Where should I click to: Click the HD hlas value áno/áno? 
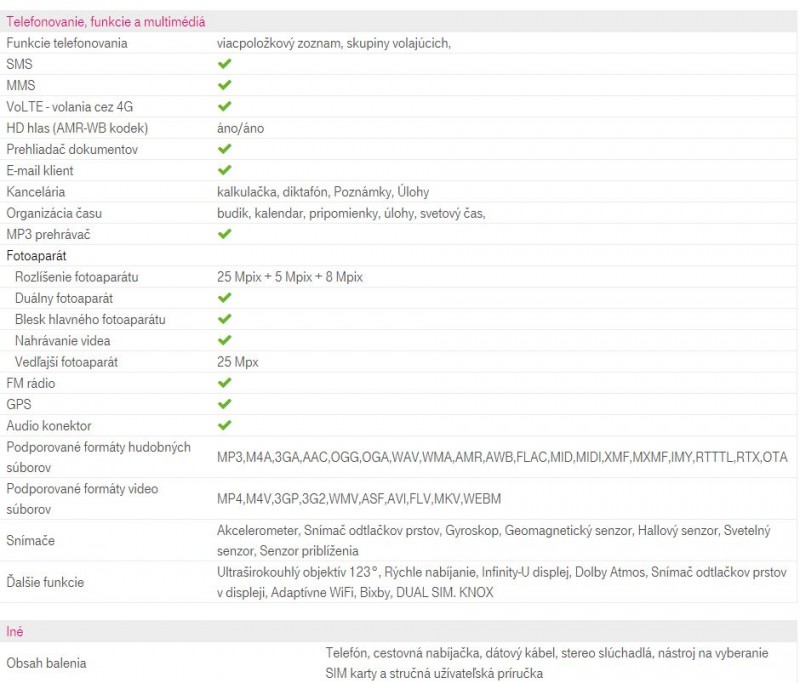240,128
